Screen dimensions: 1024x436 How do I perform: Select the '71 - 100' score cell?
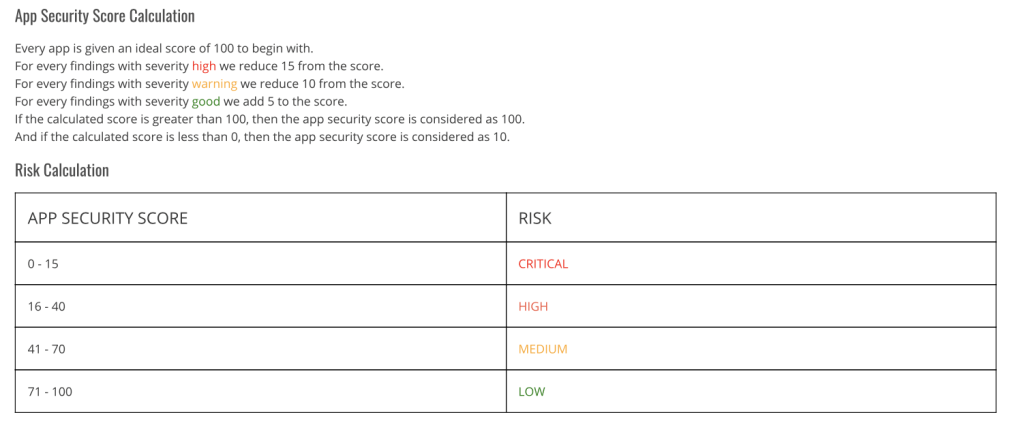(50, 392)
